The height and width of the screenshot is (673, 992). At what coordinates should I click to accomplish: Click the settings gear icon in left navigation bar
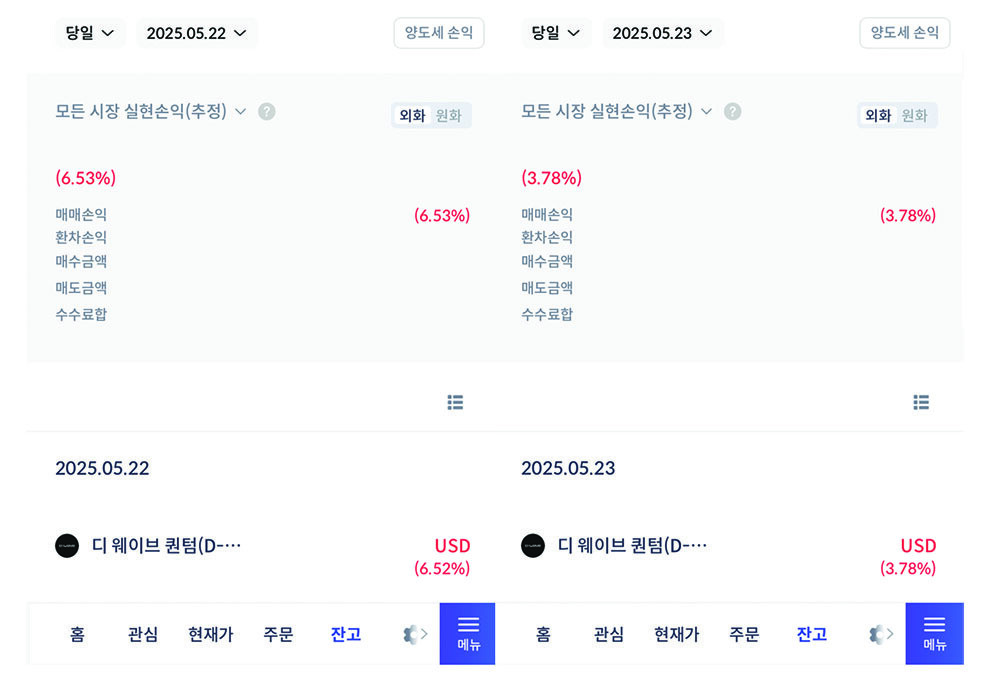411,634
